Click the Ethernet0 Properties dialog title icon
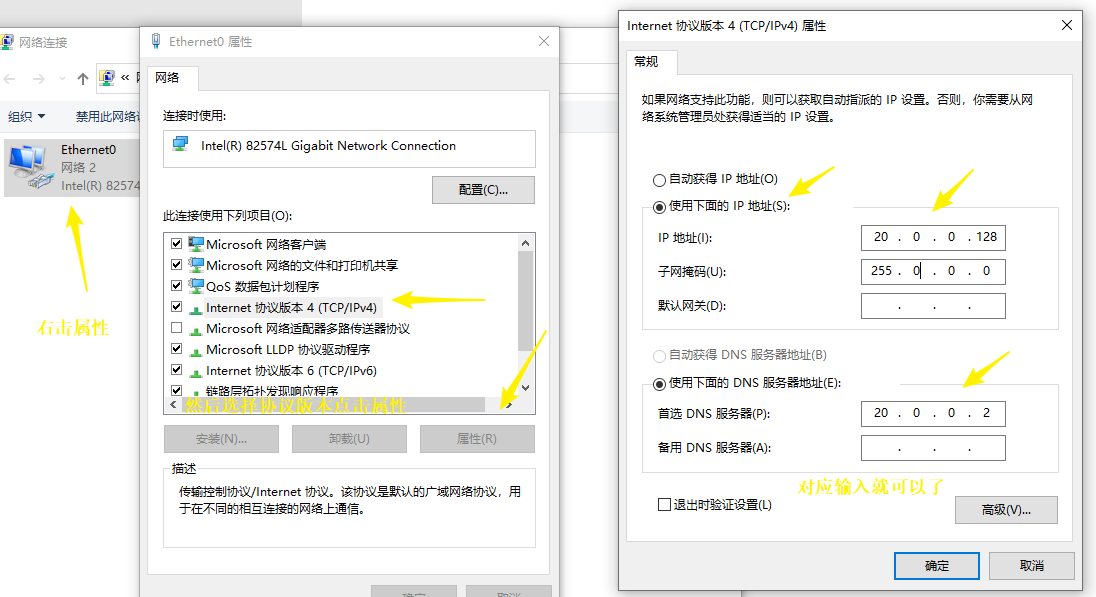1096x597 pixels. coord(156,41)
